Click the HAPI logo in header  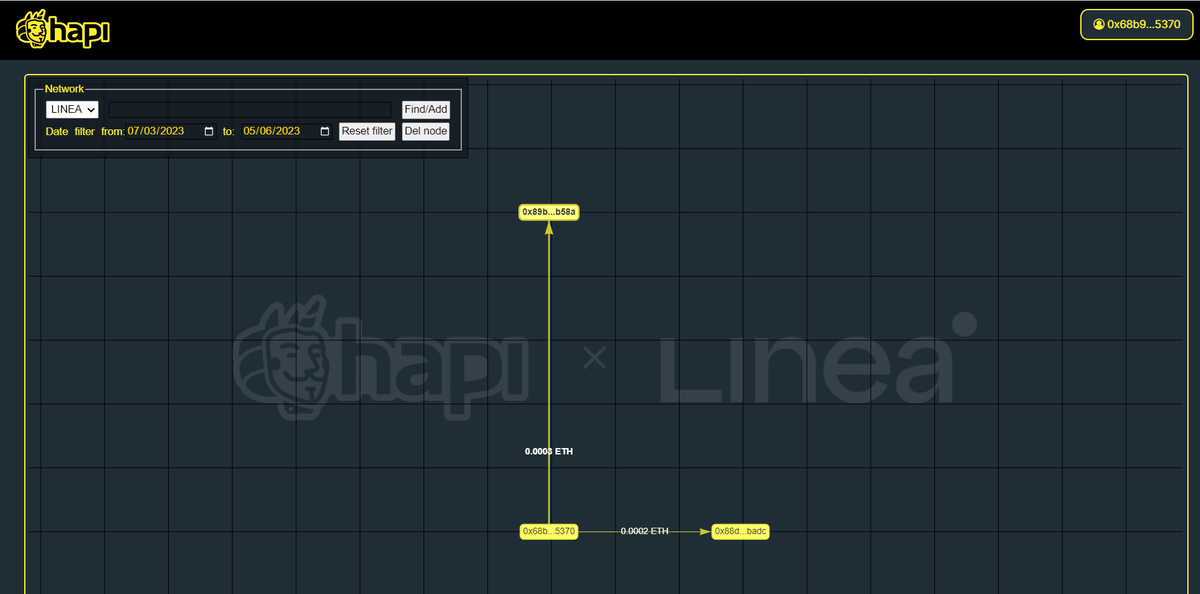click(x=62, y=29)
